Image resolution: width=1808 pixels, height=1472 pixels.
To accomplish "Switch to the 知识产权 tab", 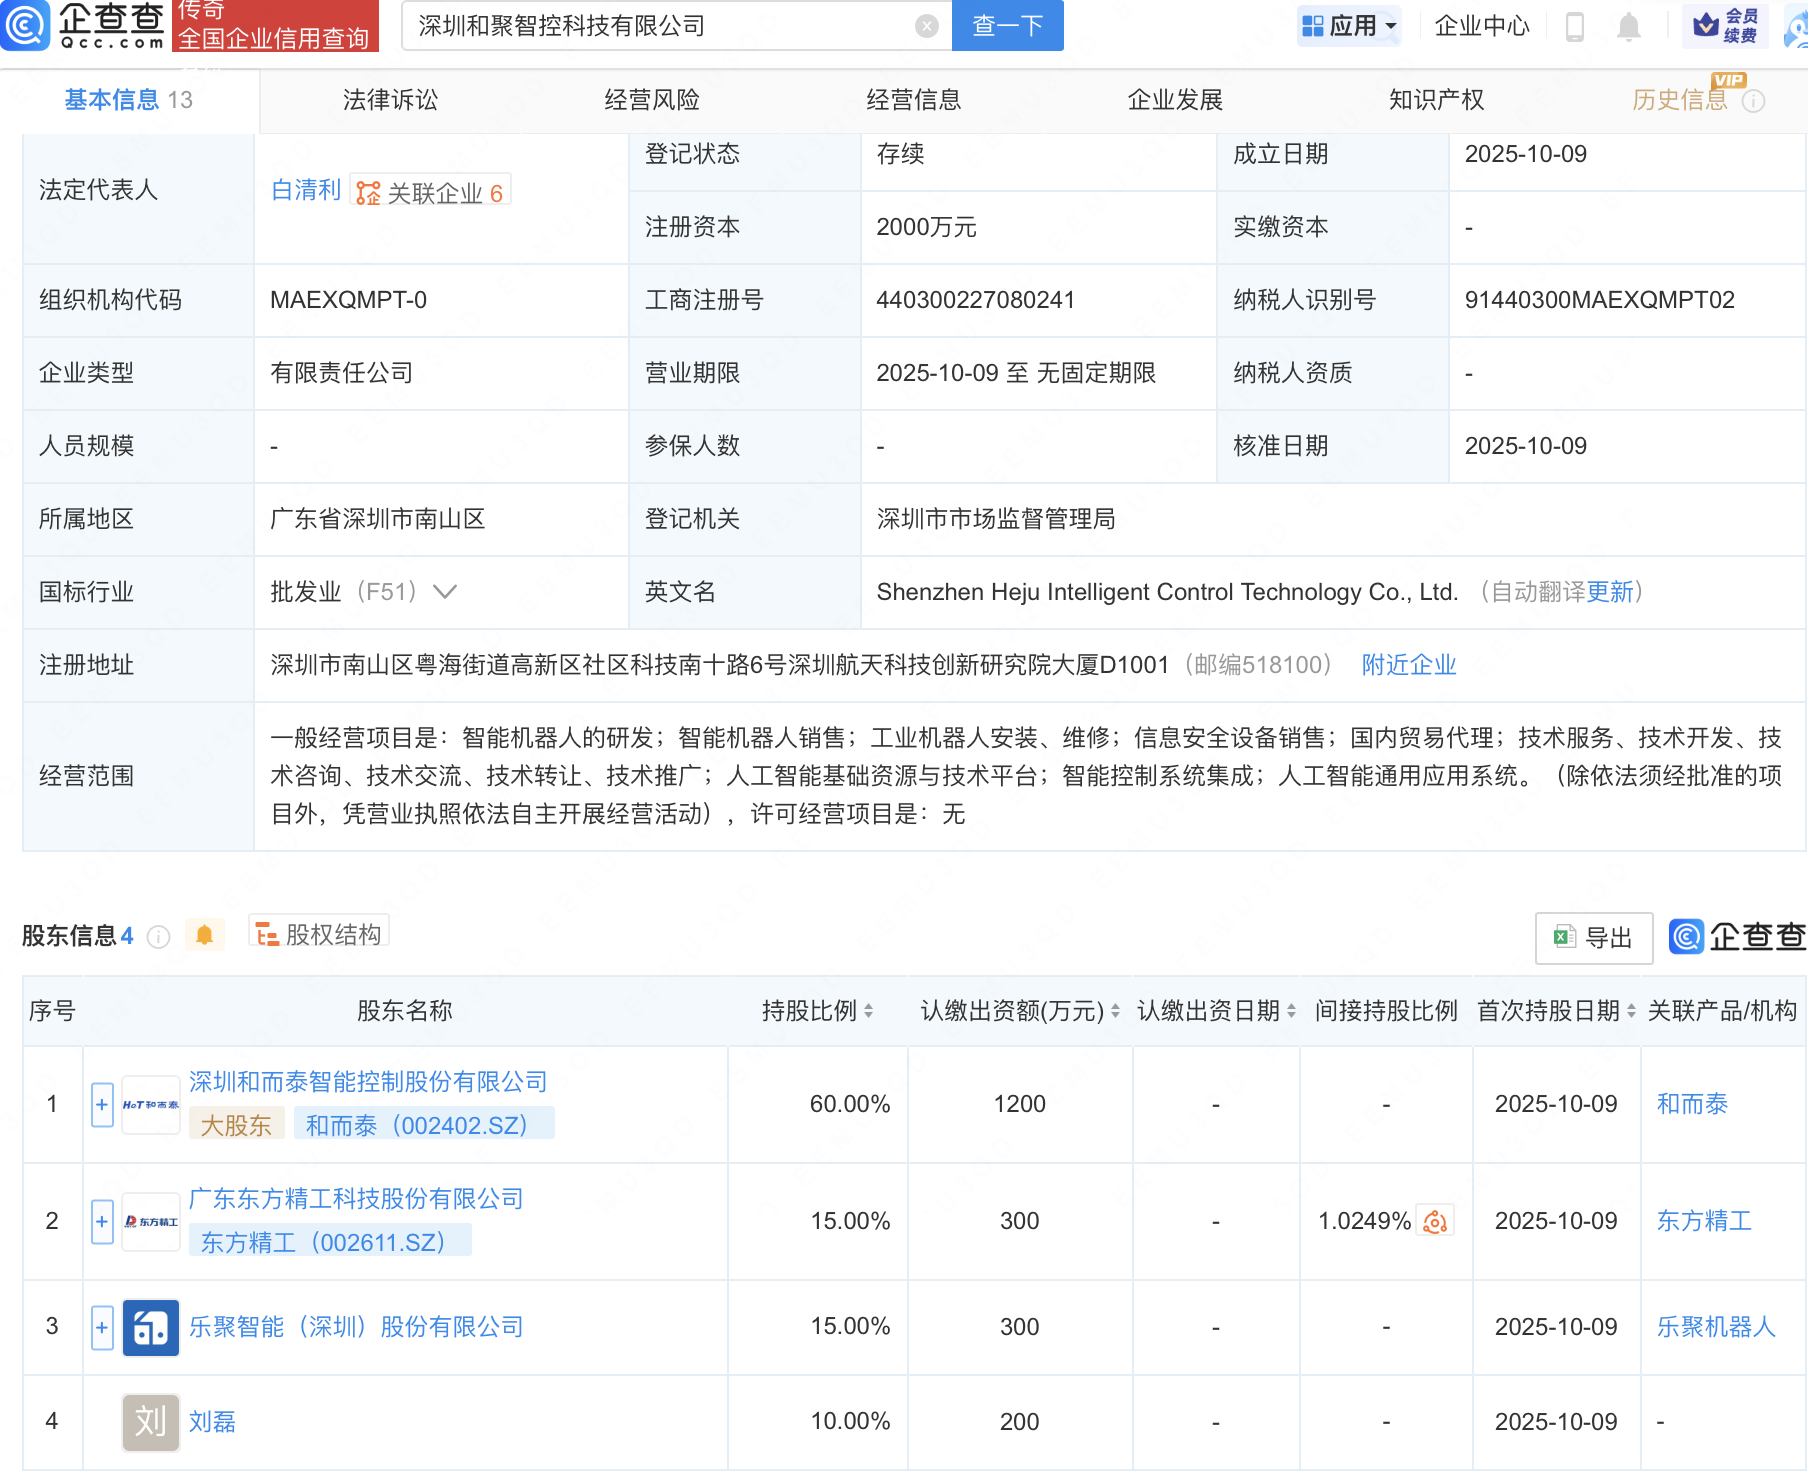I will 1436,100.
